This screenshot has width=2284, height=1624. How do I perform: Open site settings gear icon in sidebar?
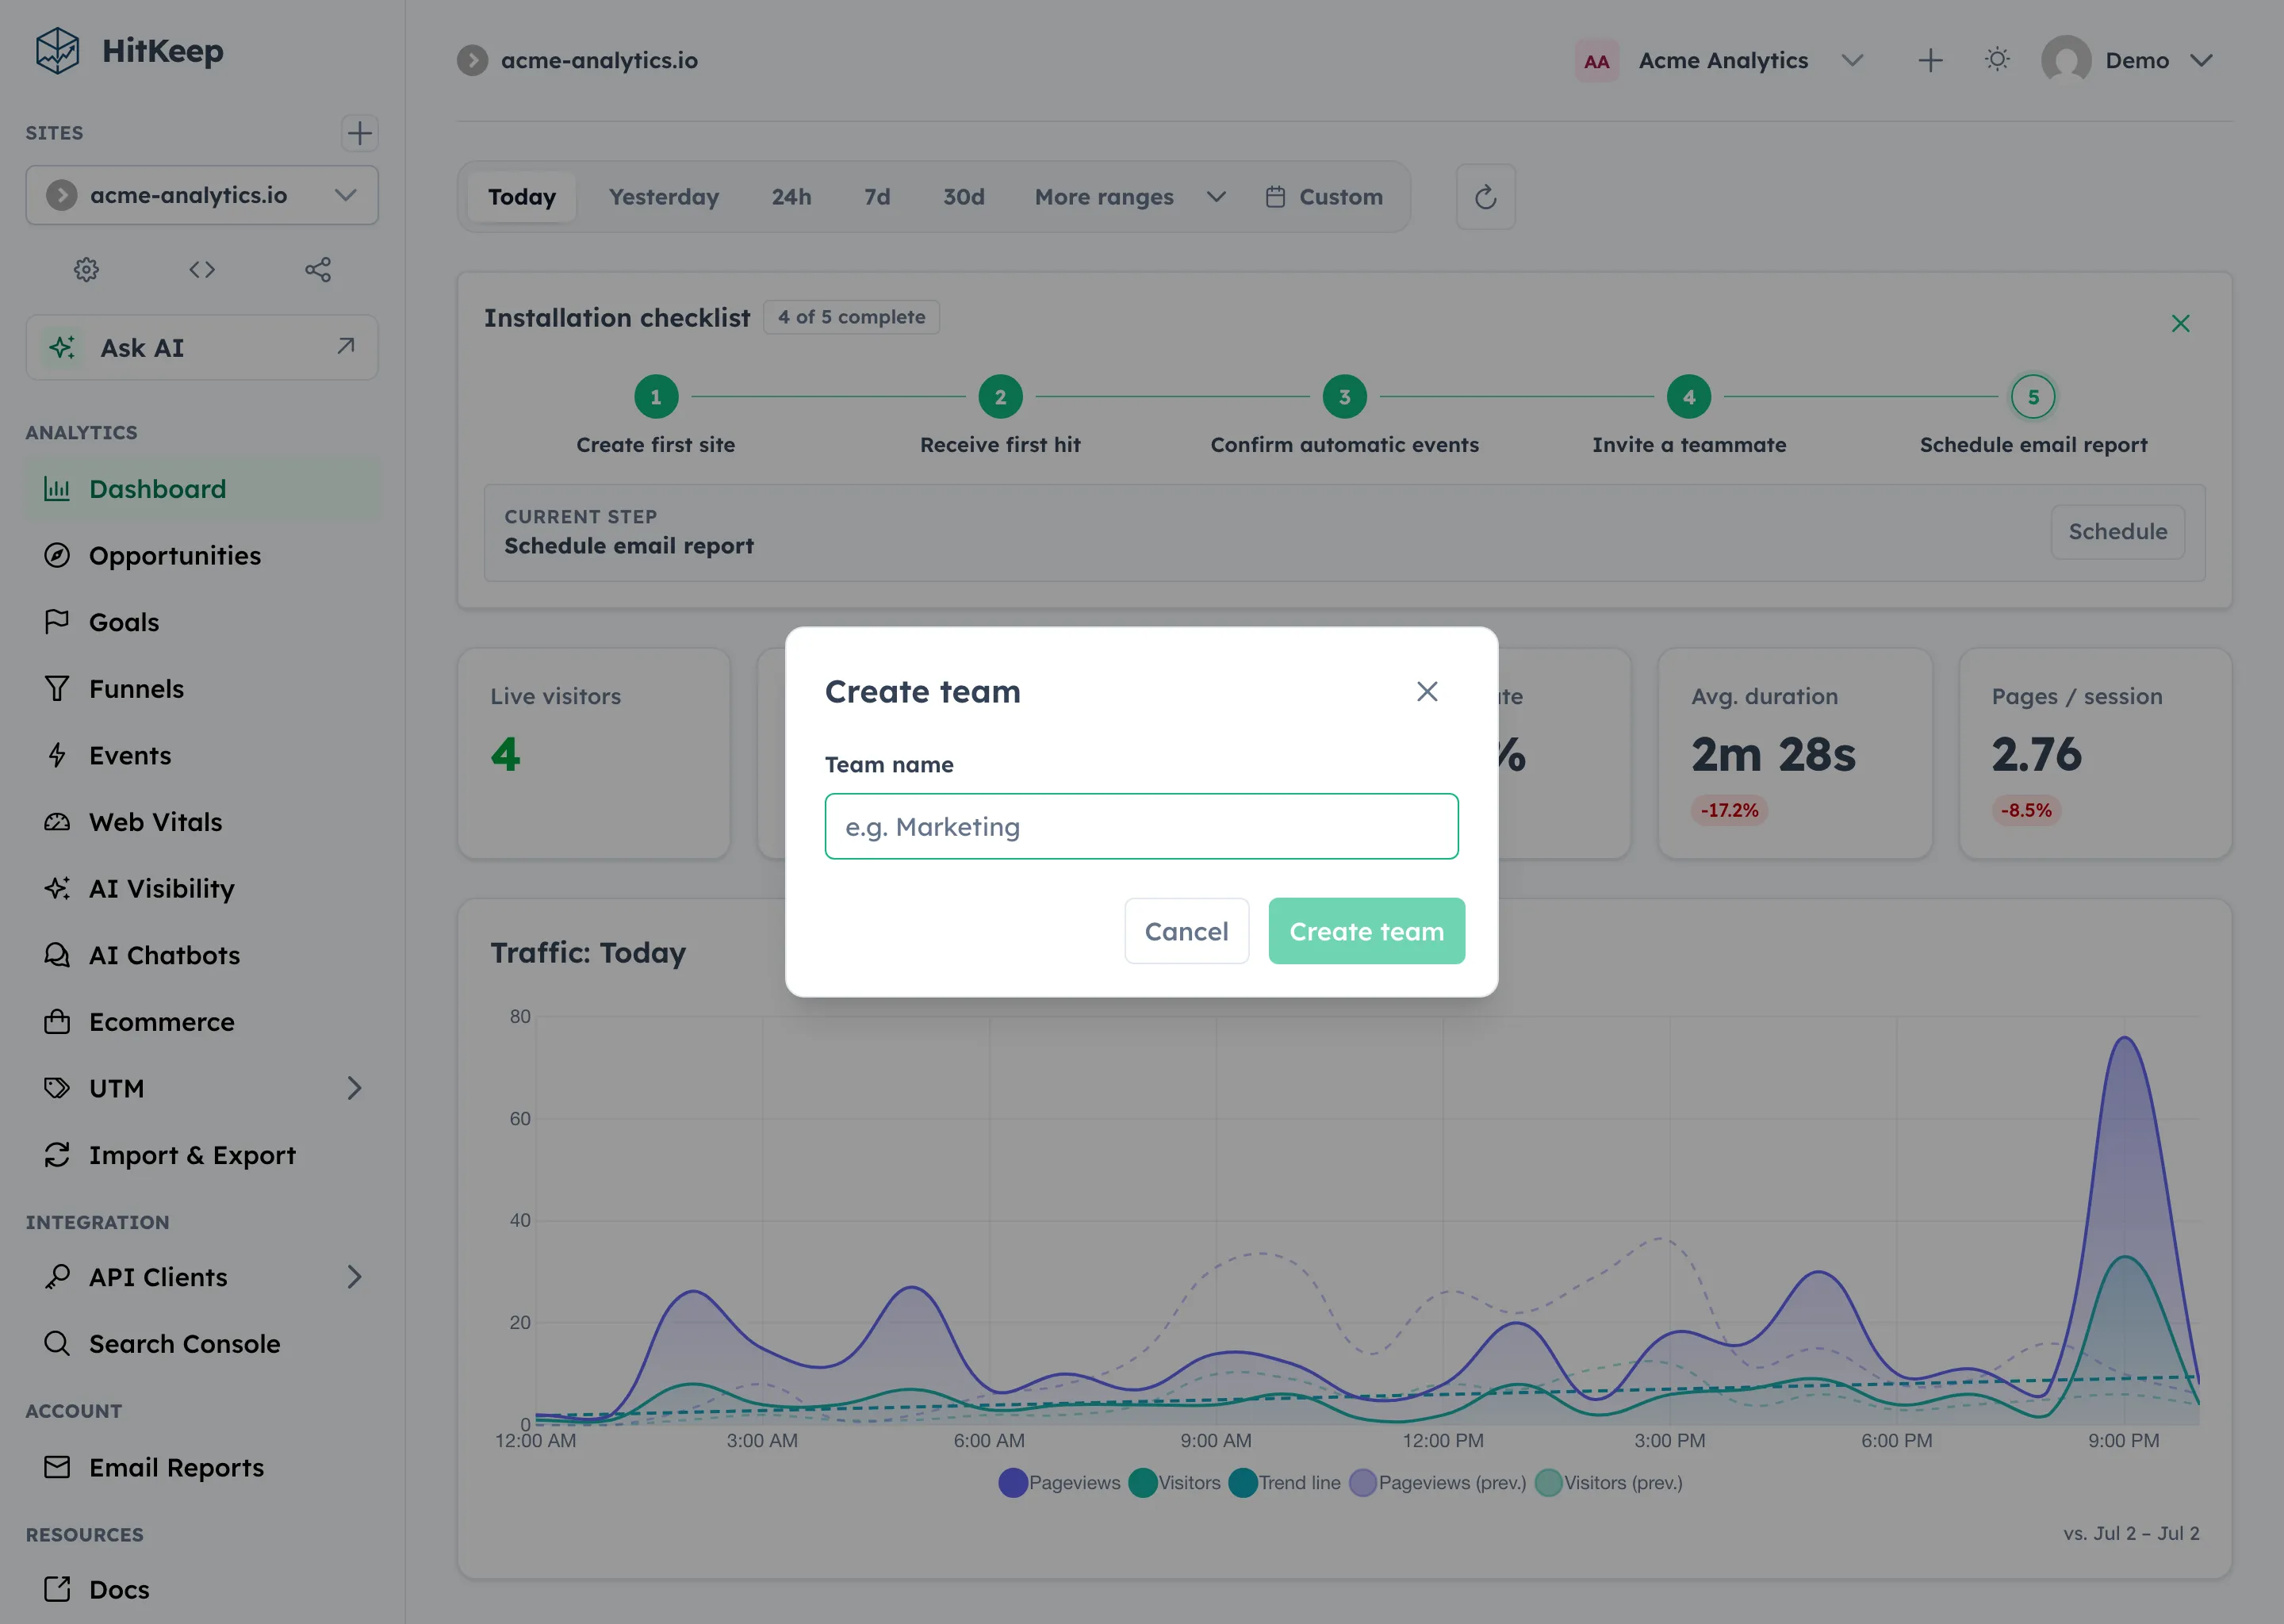[x=86, y=269]
